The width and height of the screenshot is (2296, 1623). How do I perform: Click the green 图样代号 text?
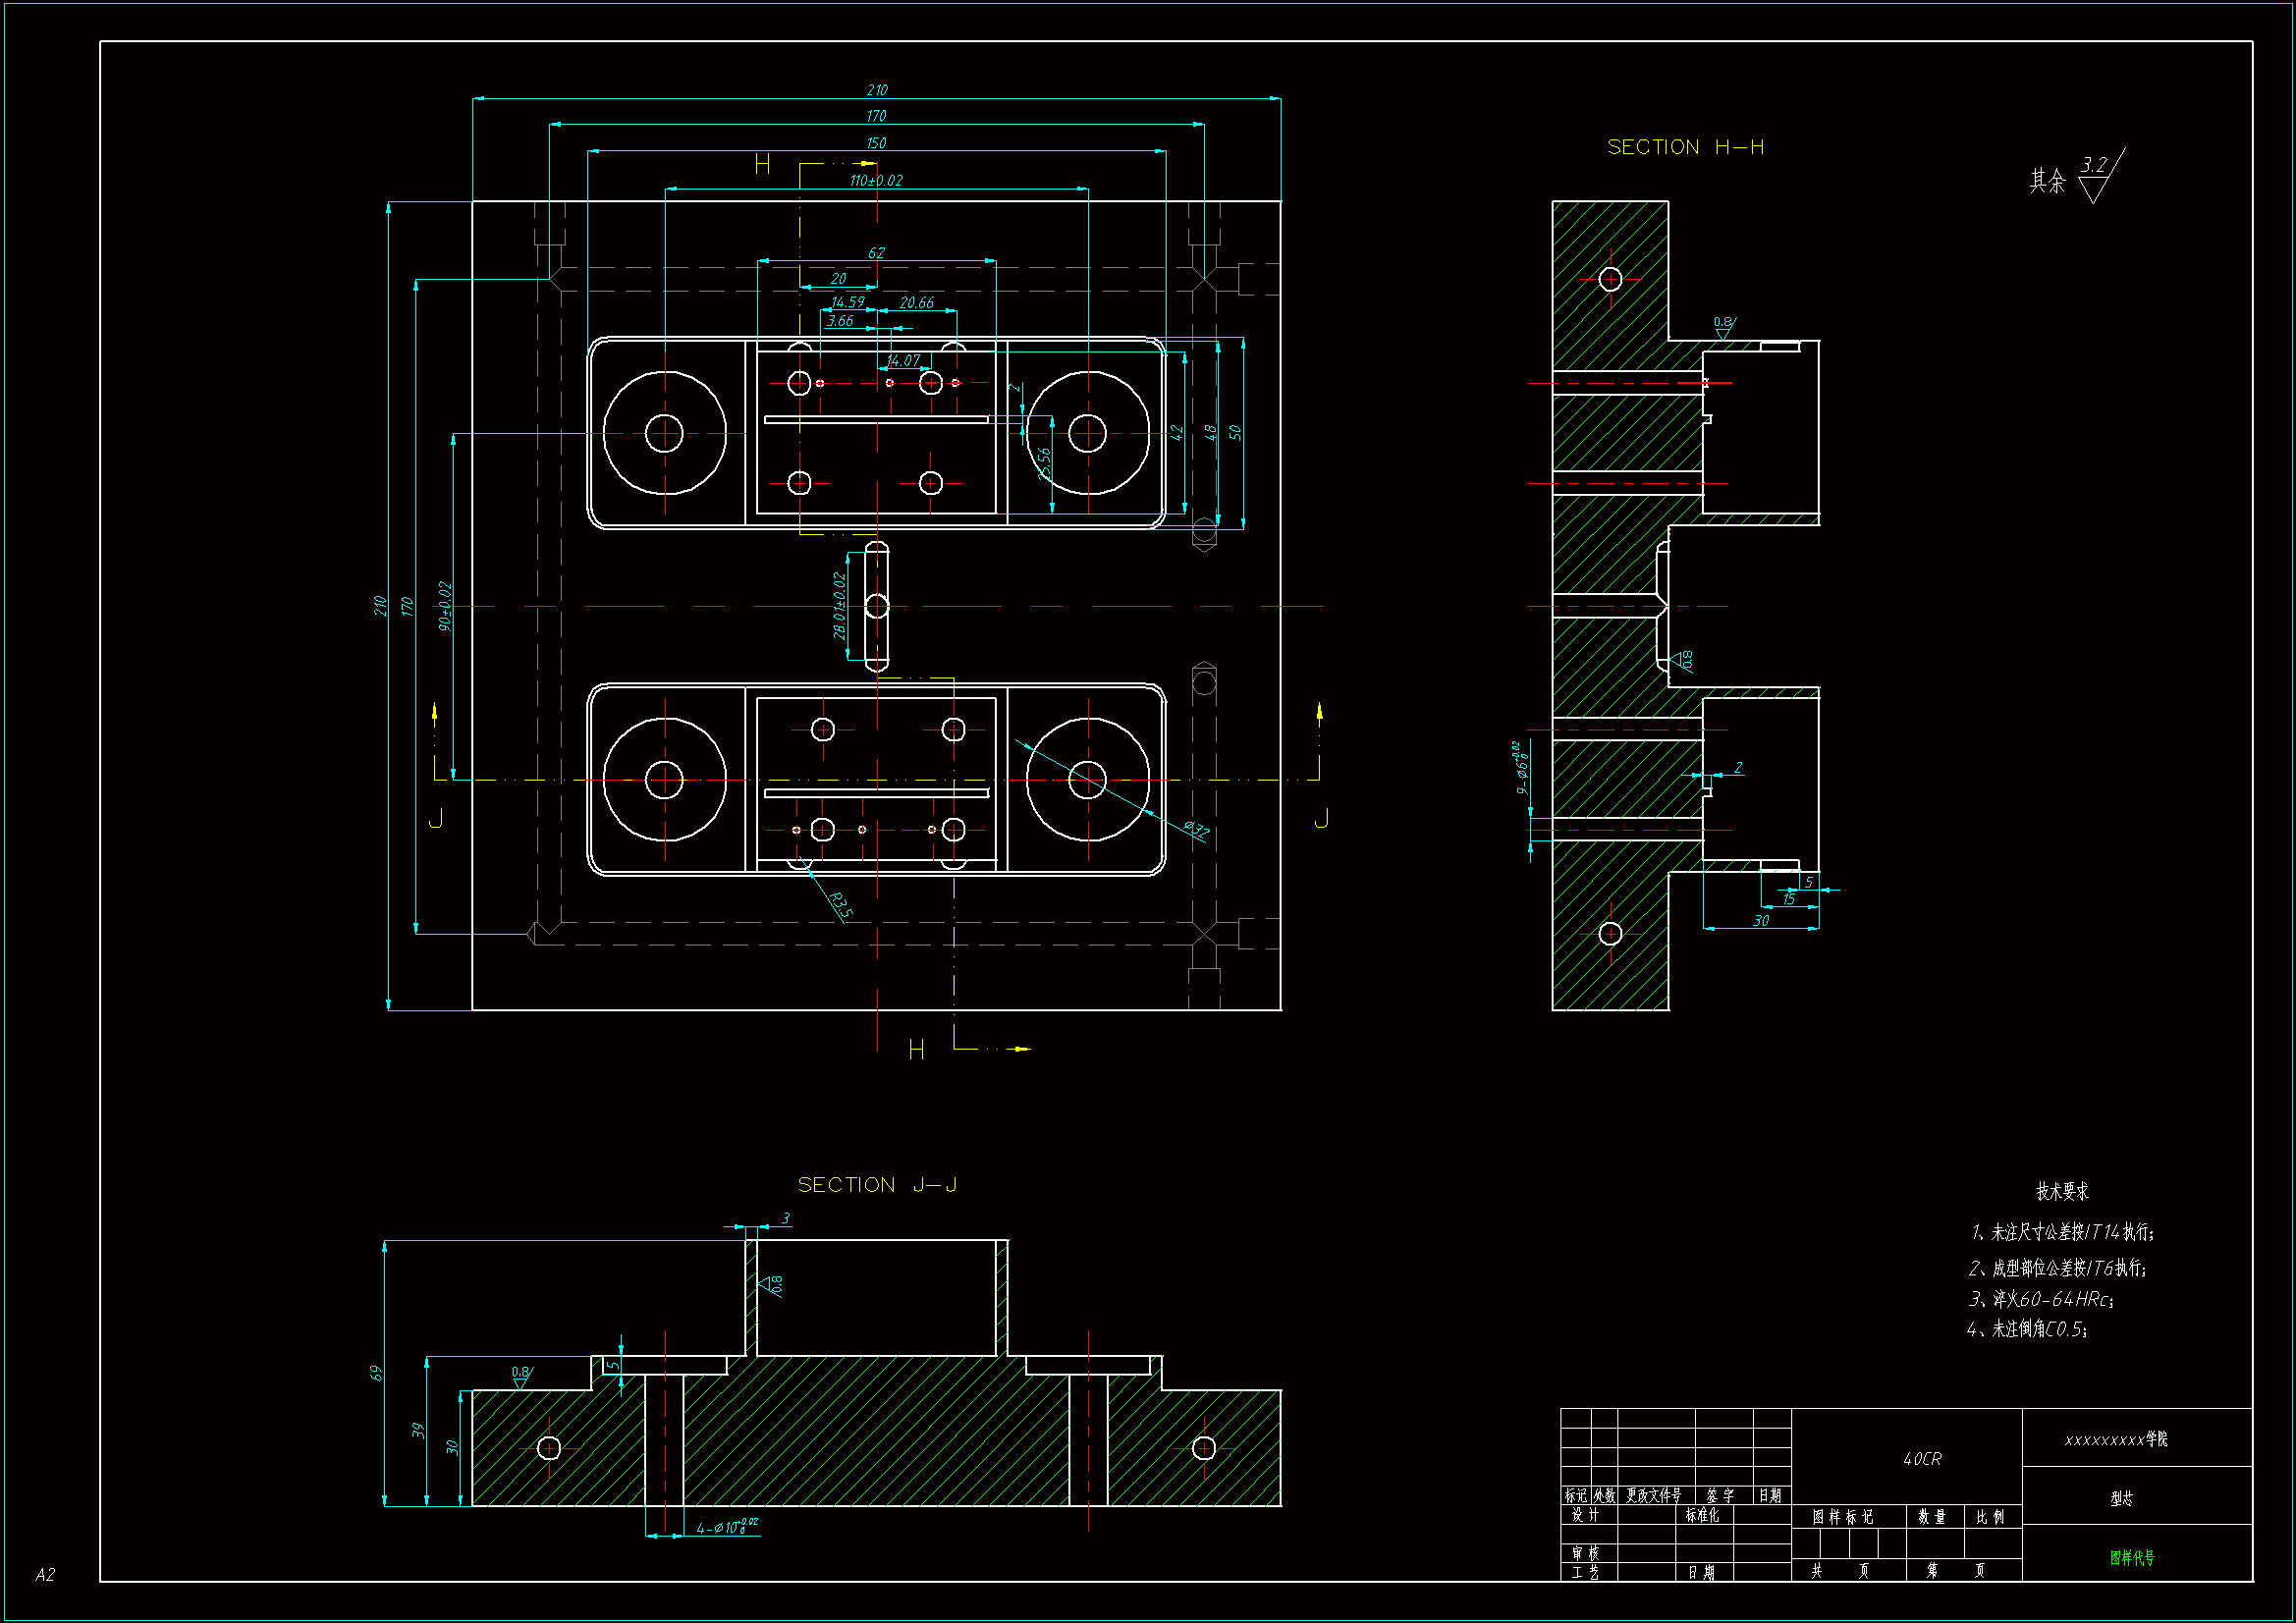click(2132, 1558)
